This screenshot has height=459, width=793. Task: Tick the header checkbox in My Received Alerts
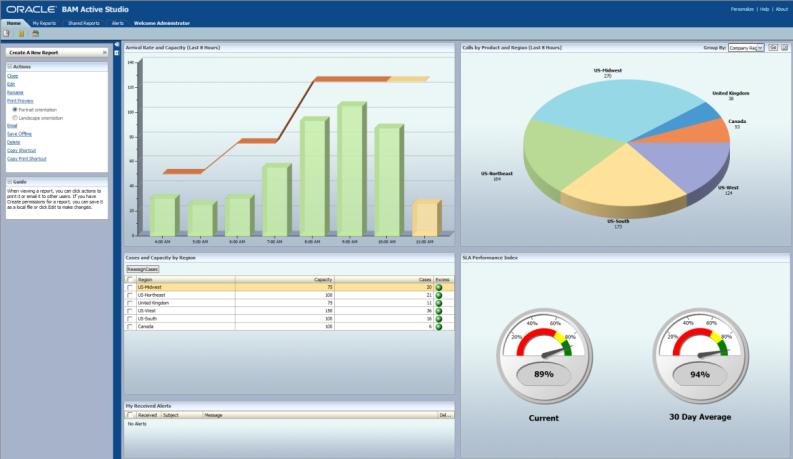(x=130, y=415)
